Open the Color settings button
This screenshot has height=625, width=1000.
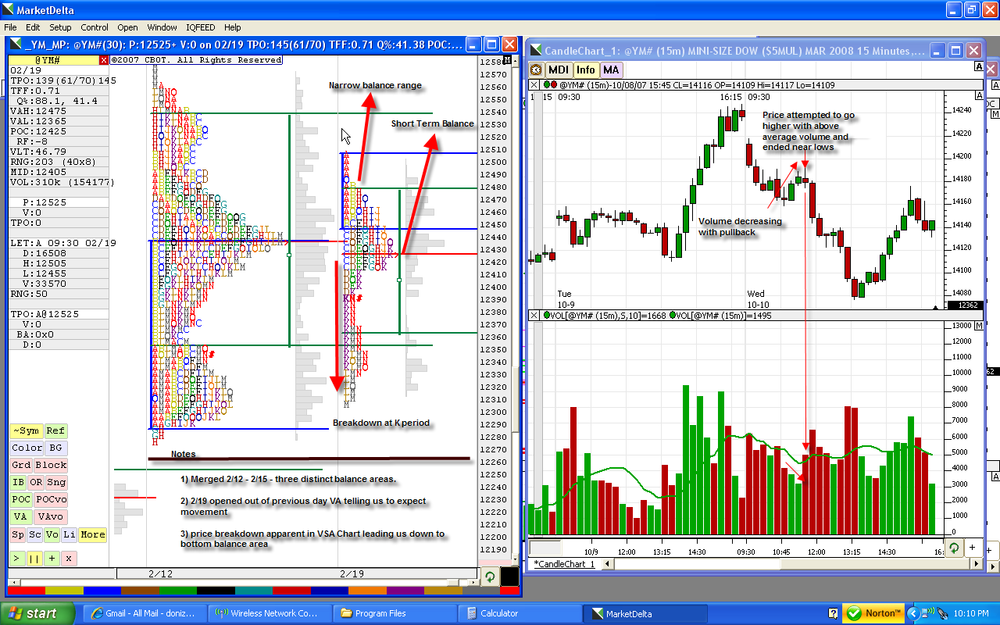(27, 448)
